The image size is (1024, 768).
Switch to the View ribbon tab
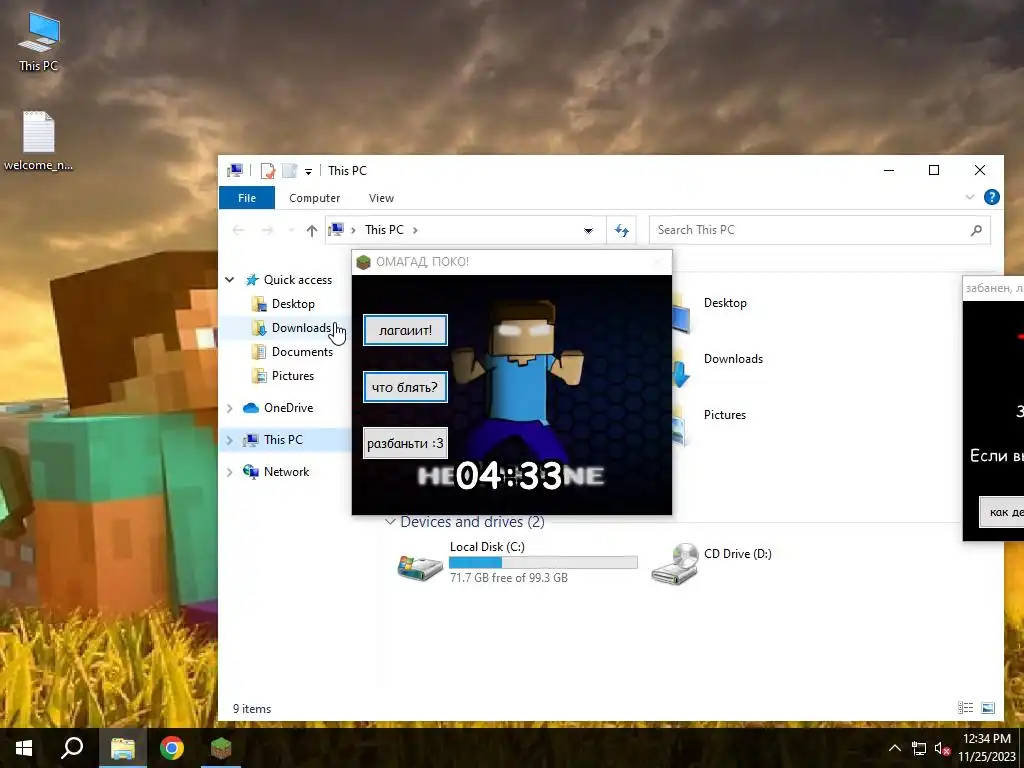coord(381,198)
